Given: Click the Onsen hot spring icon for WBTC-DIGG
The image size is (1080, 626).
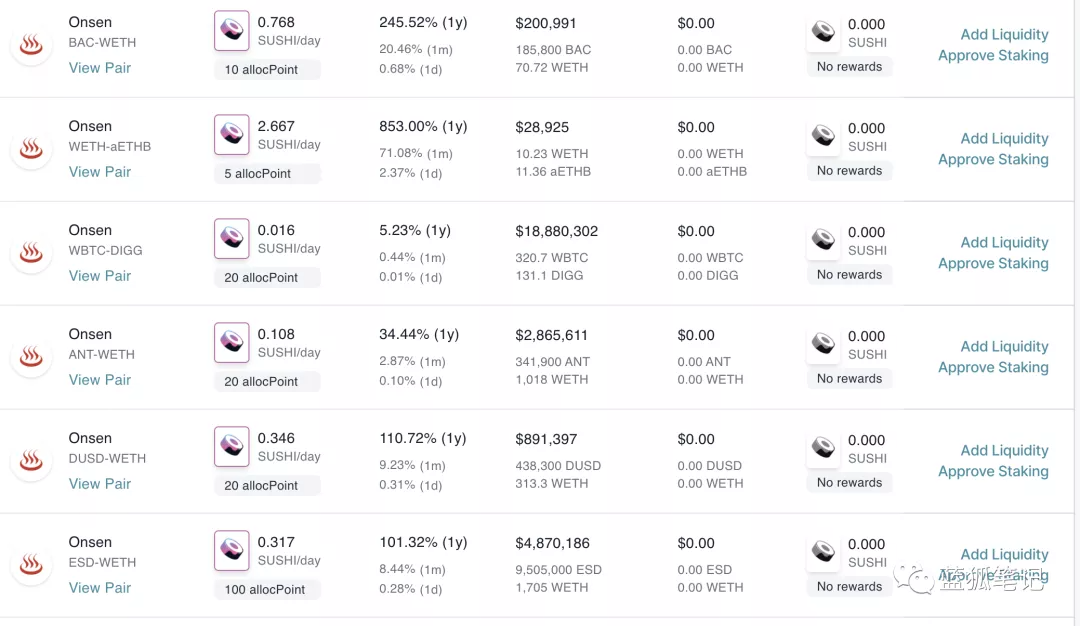Looking at the screenshot, I should [x=31, y=253].
